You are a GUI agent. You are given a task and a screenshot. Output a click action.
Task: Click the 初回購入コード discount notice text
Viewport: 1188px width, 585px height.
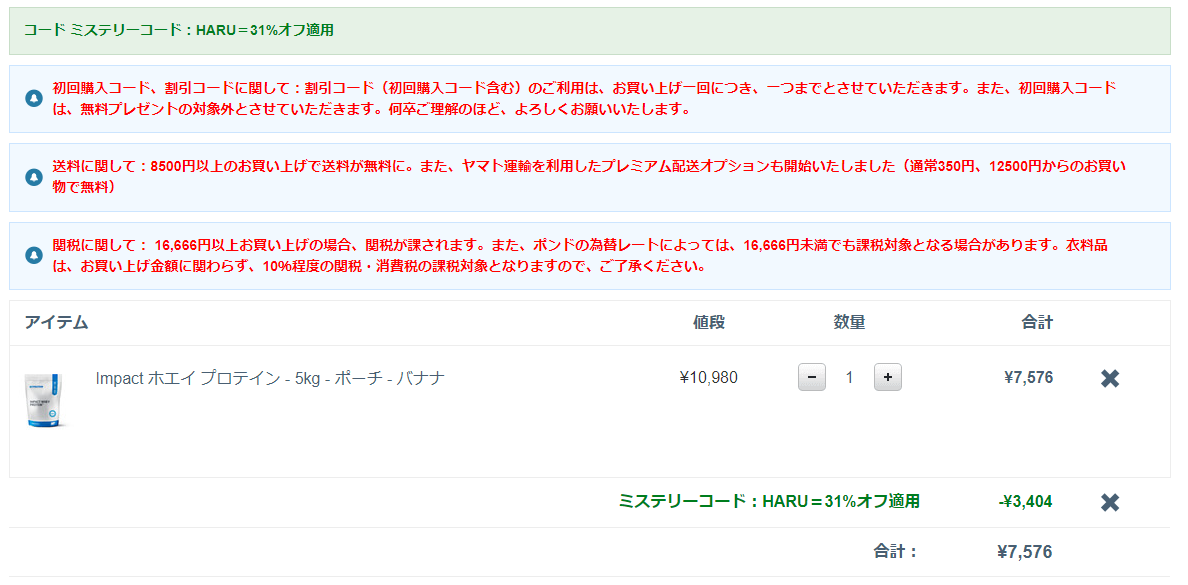tap(584, 98)
